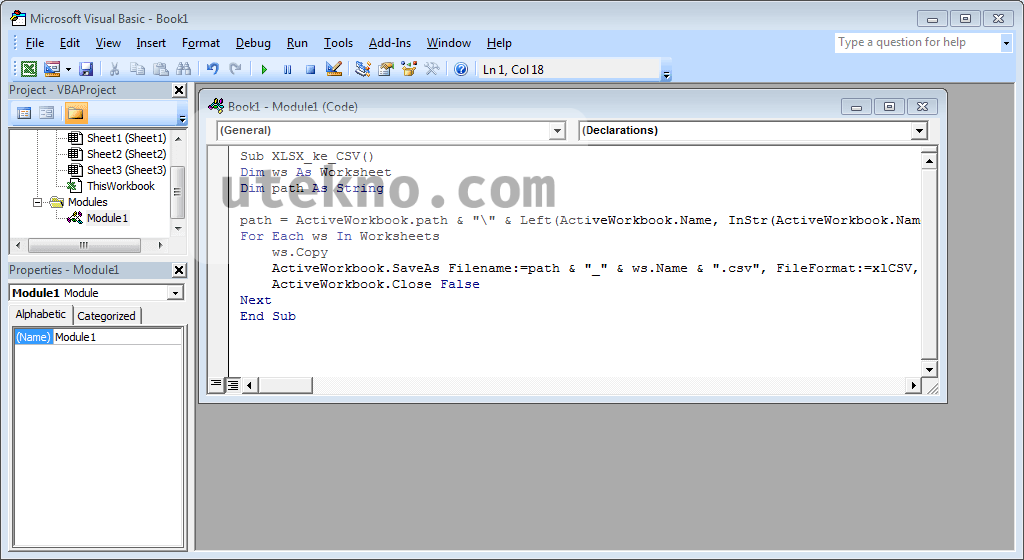Screen dimensions: 1024x560
Task: Toggle Folders button in Project panel
Action: click(76, 113)
